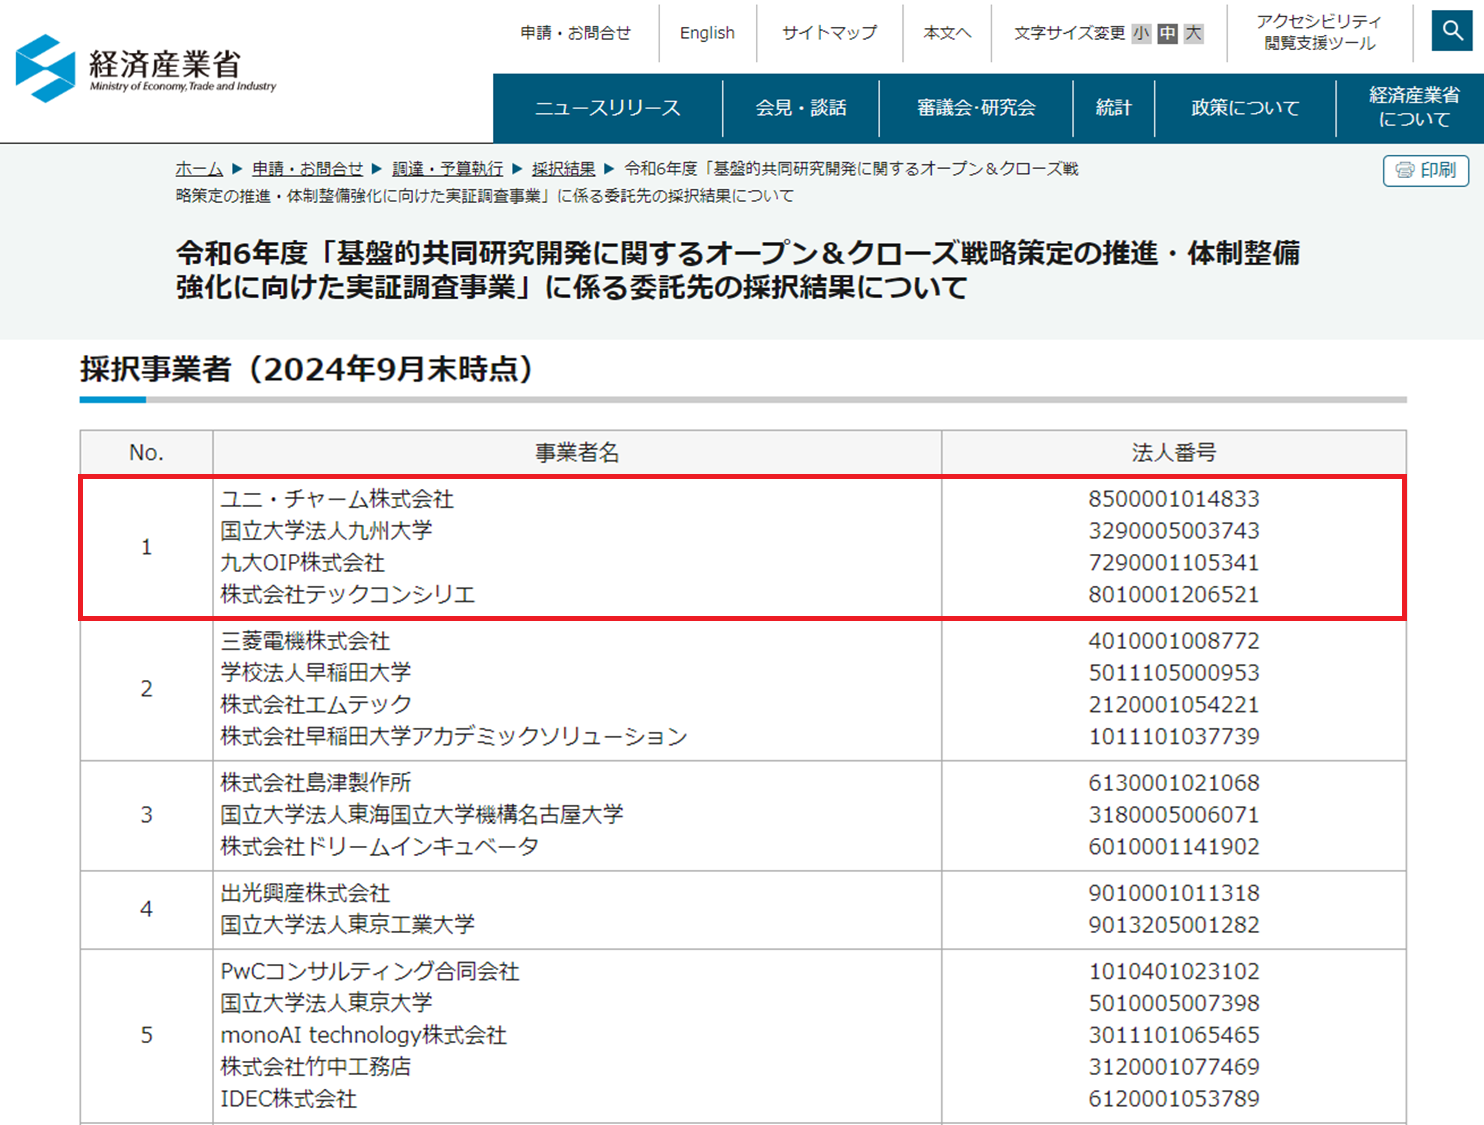Click corporate number 3120001077469
The width and height of the screenshot is (1484, 1125).
pos(1174,1067)
